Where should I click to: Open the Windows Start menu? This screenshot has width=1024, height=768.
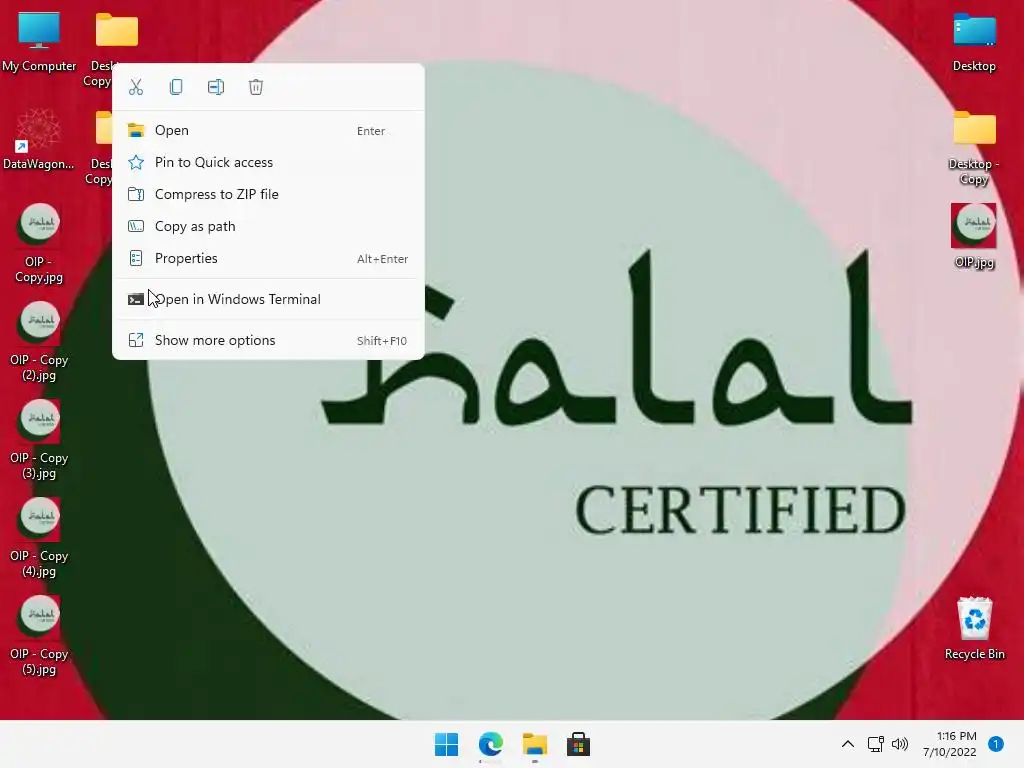tap(447, 744)
